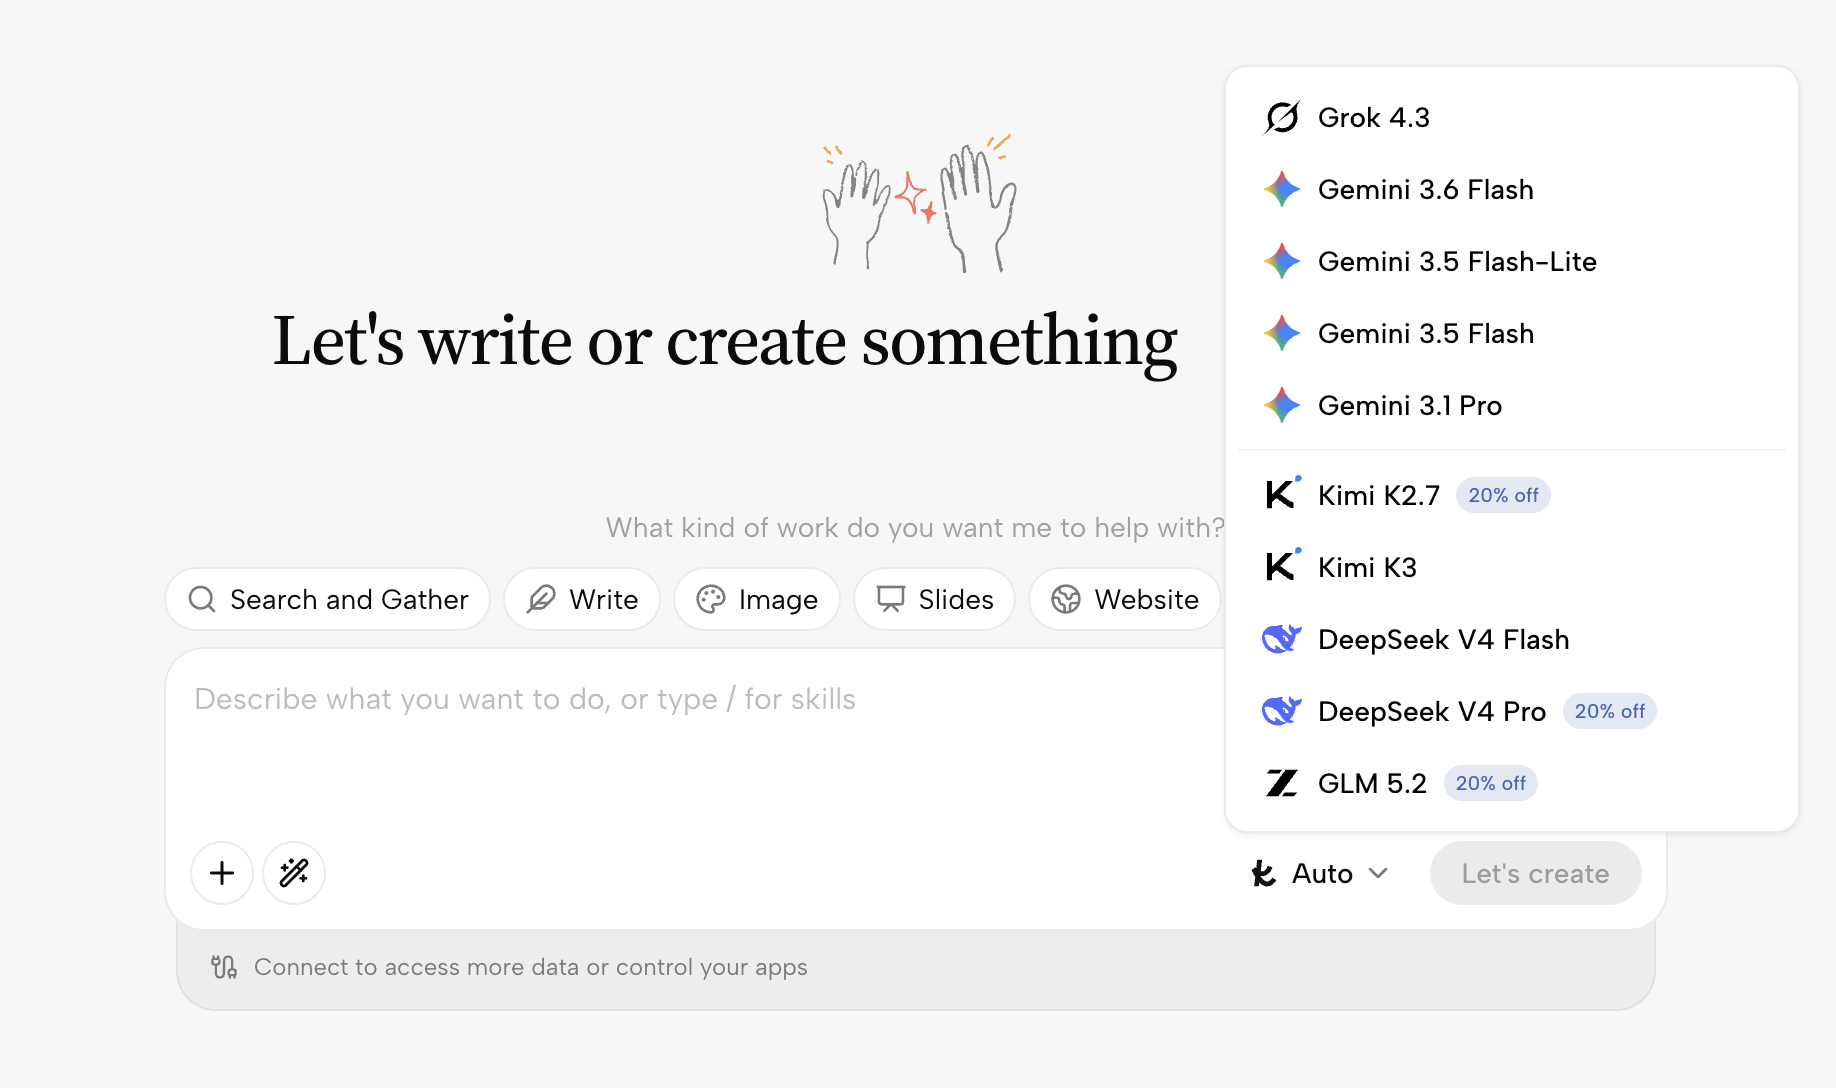The image size is (1836, 1088).
Task: Click the GLM 5.2 Z logo icon
Action: point(1282,783)
